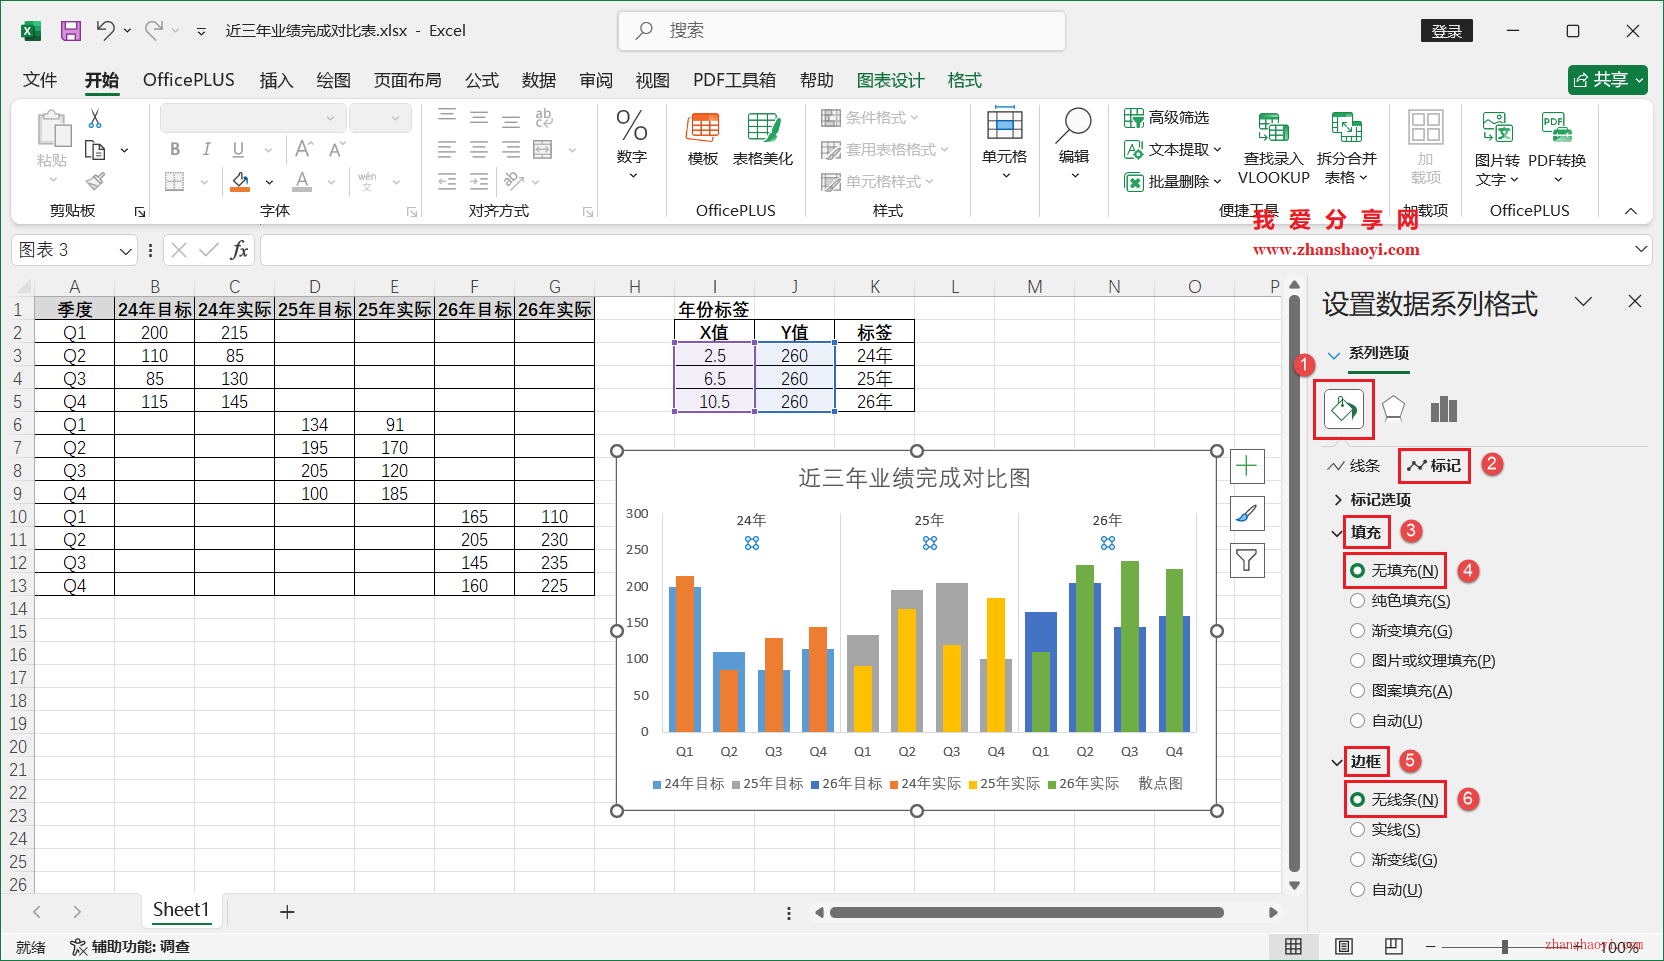Click the Format Painter brush icon
This screenshot has width=1664, height=961.
pos(95,181)
